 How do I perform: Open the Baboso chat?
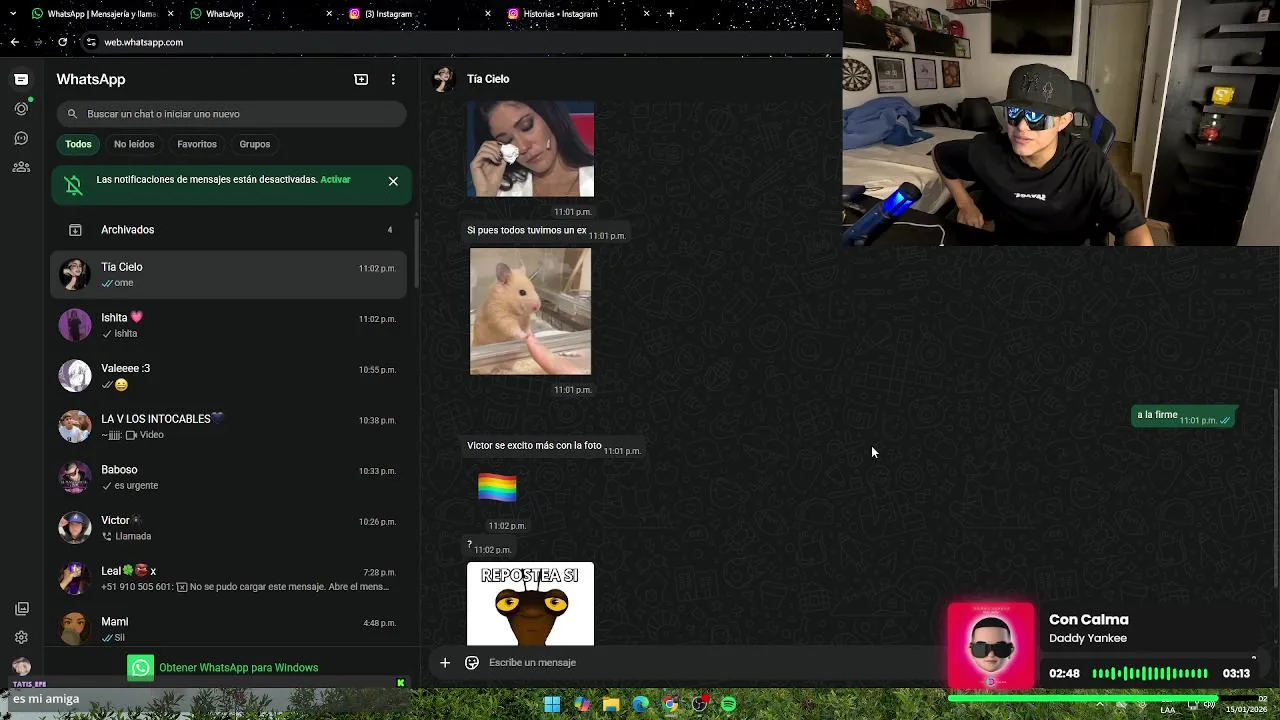(x=231, y=477)
